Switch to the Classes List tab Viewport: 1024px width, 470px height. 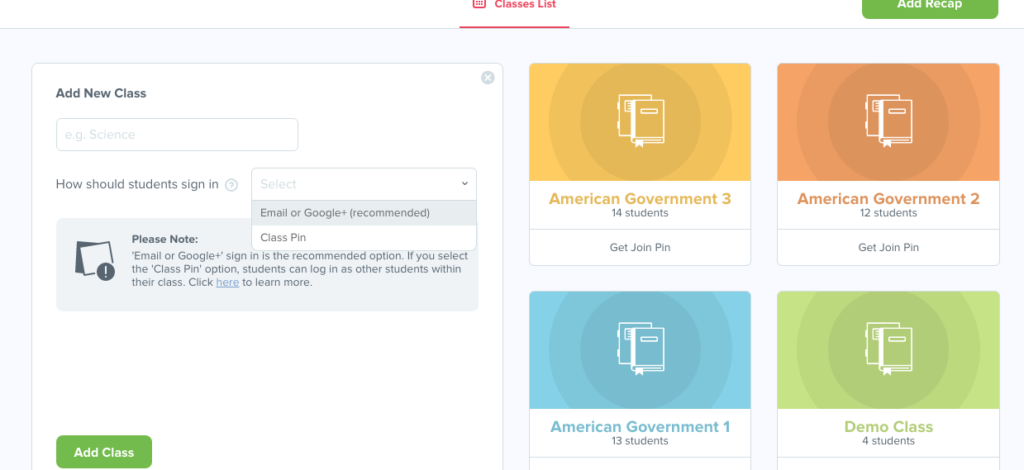click(525, 5)
